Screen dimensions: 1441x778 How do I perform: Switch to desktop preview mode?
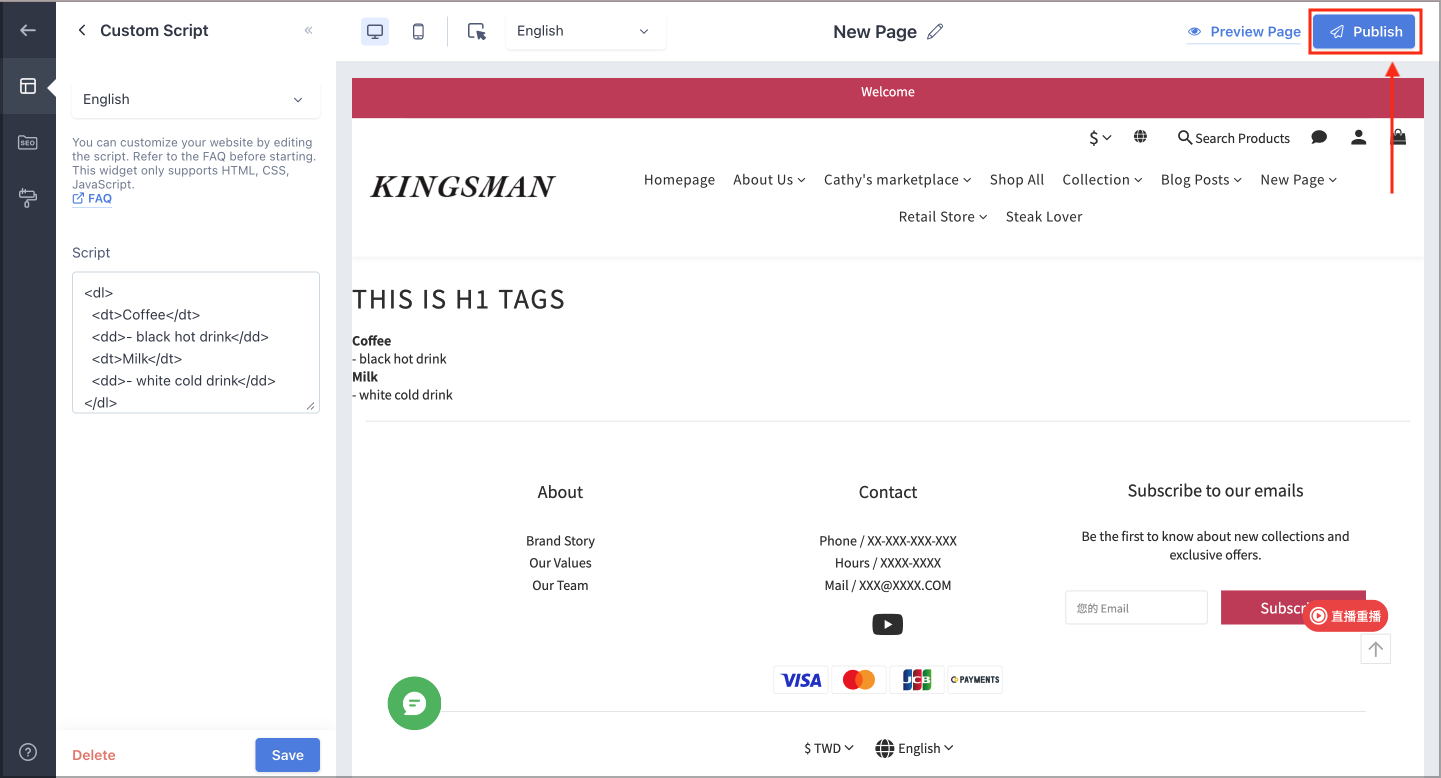[375, 31]
